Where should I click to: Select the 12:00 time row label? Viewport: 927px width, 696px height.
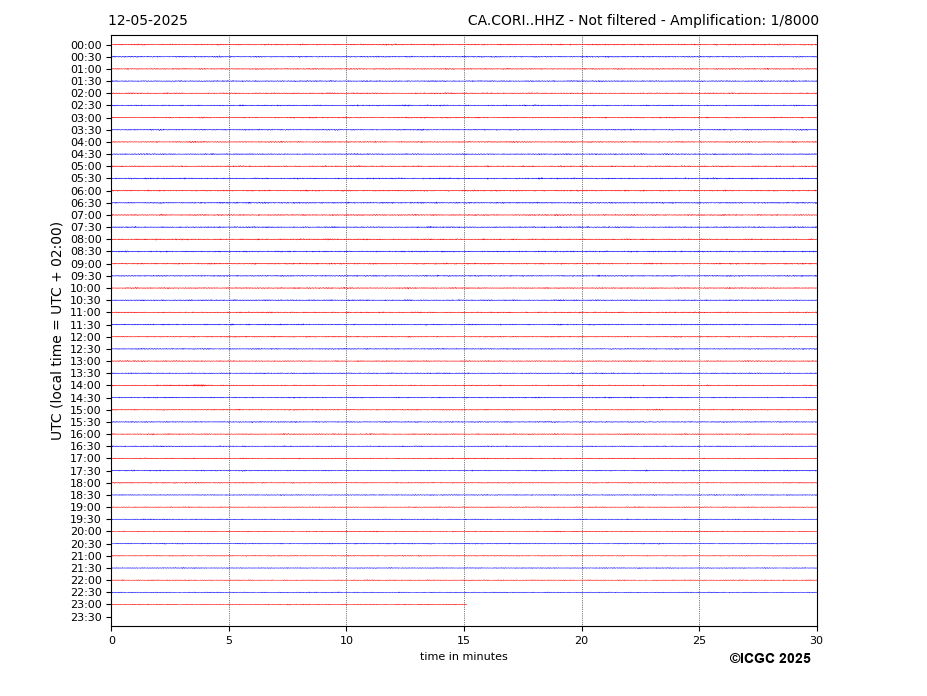[x=86, y=338]
